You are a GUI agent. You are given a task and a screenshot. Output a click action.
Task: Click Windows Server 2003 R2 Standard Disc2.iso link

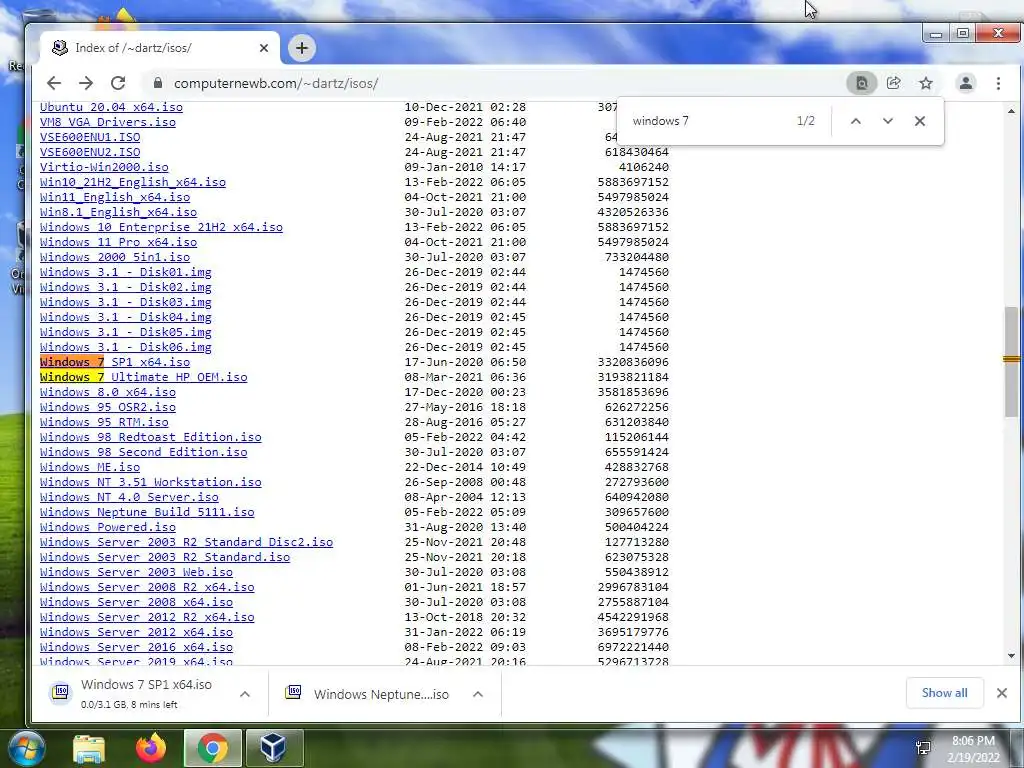186,542
